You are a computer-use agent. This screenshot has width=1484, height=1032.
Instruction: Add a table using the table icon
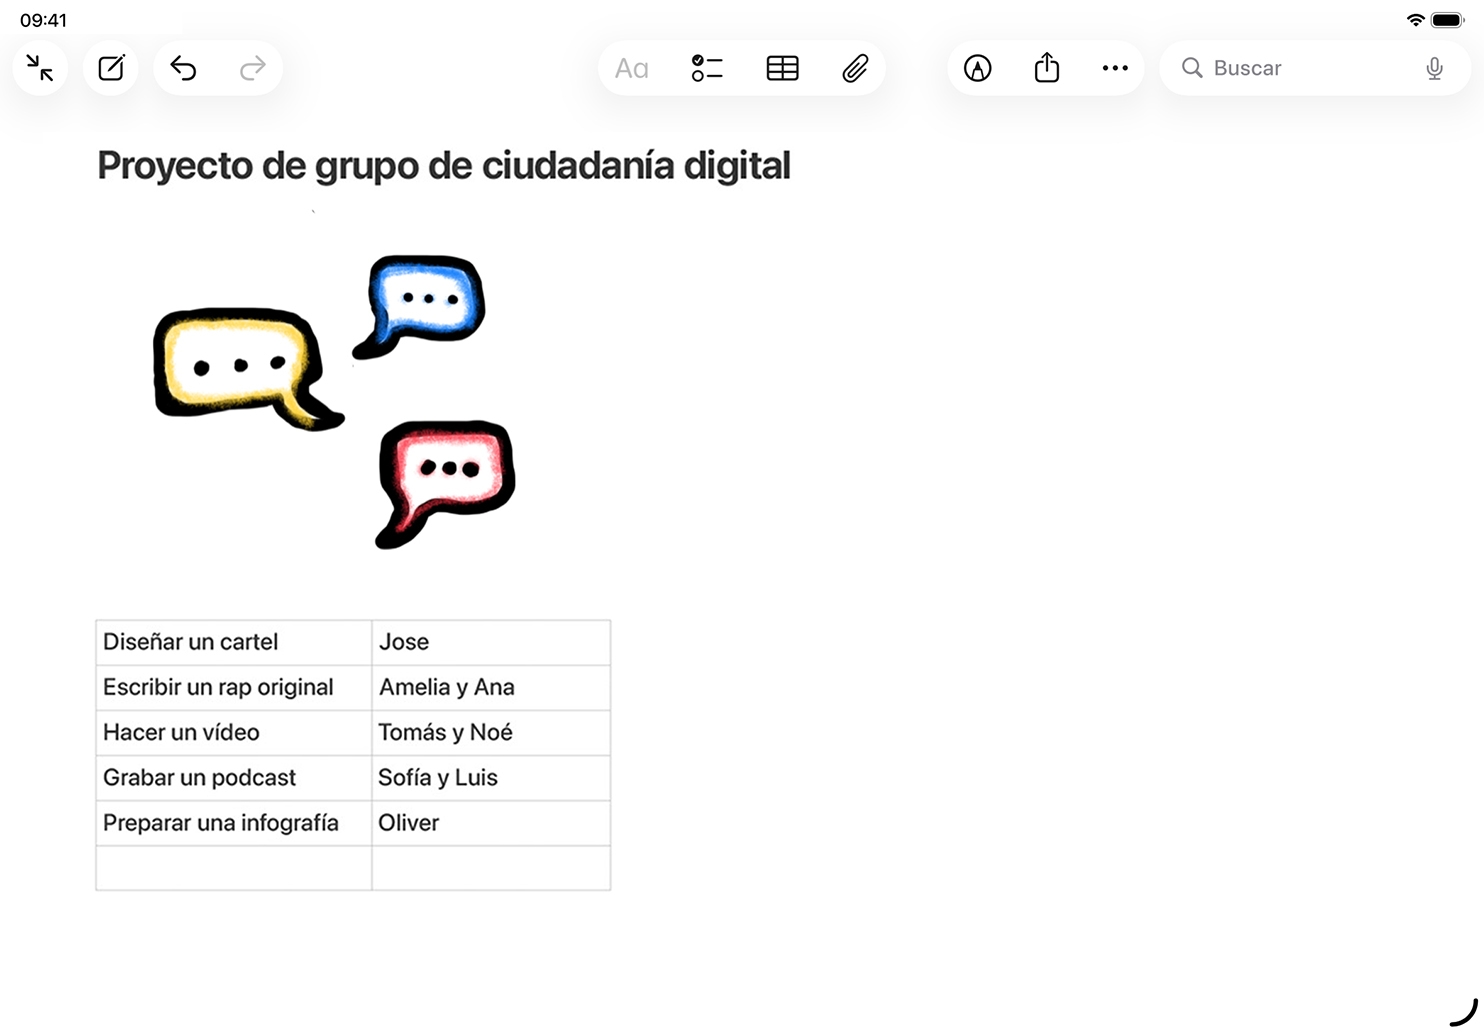tap(782, 68)
